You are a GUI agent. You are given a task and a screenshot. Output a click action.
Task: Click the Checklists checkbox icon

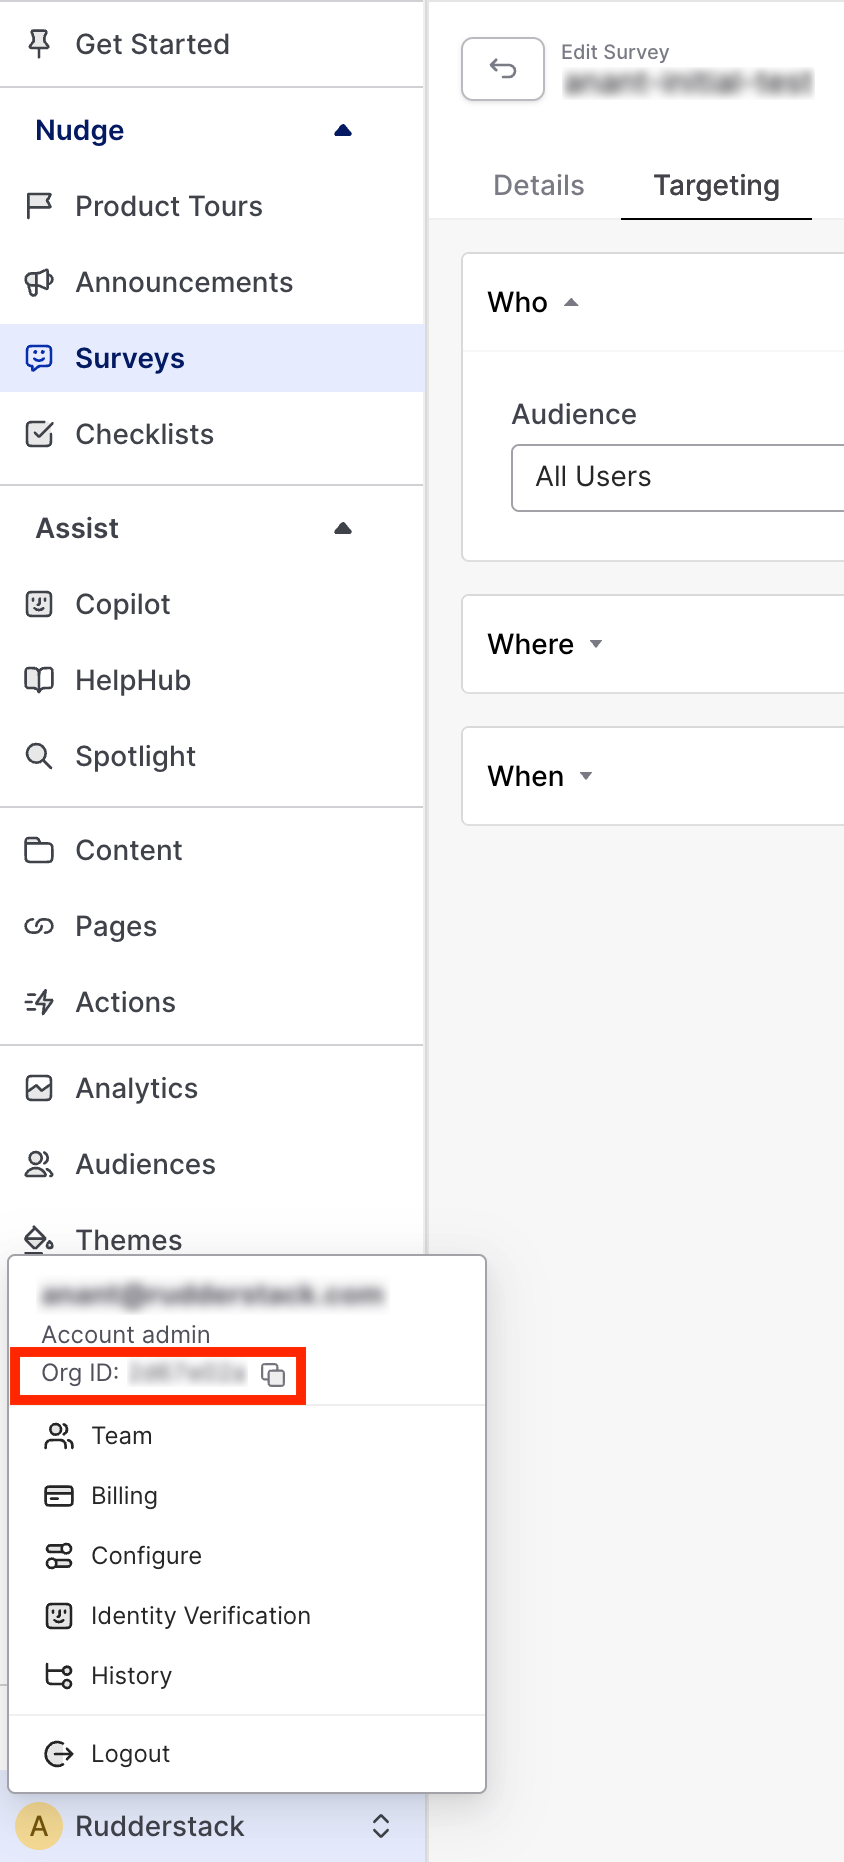(39, 434)
